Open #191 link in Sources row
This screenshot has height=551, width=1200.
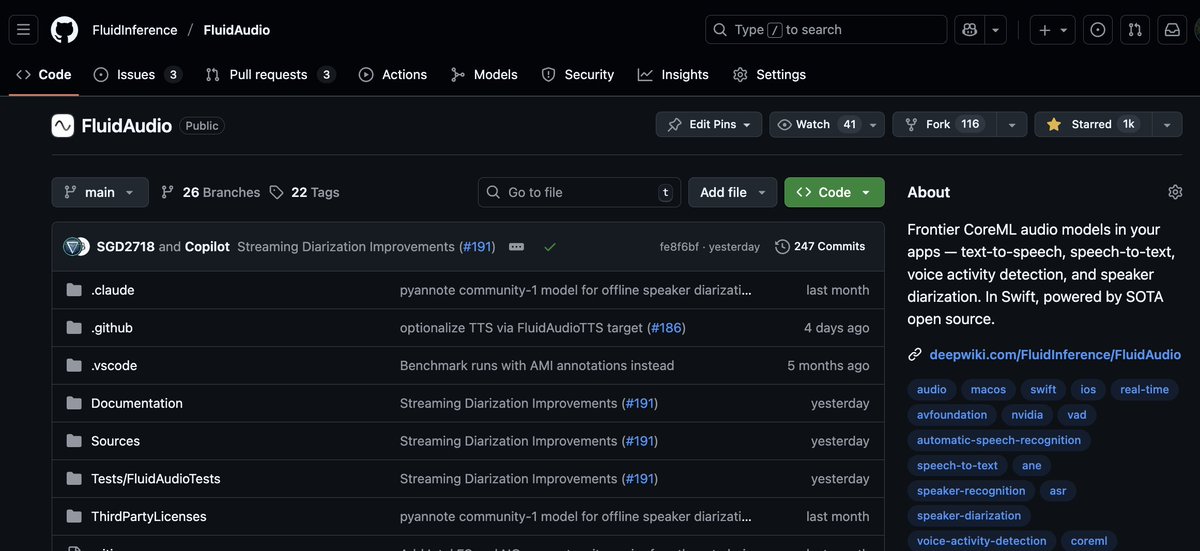coord(640,441)
